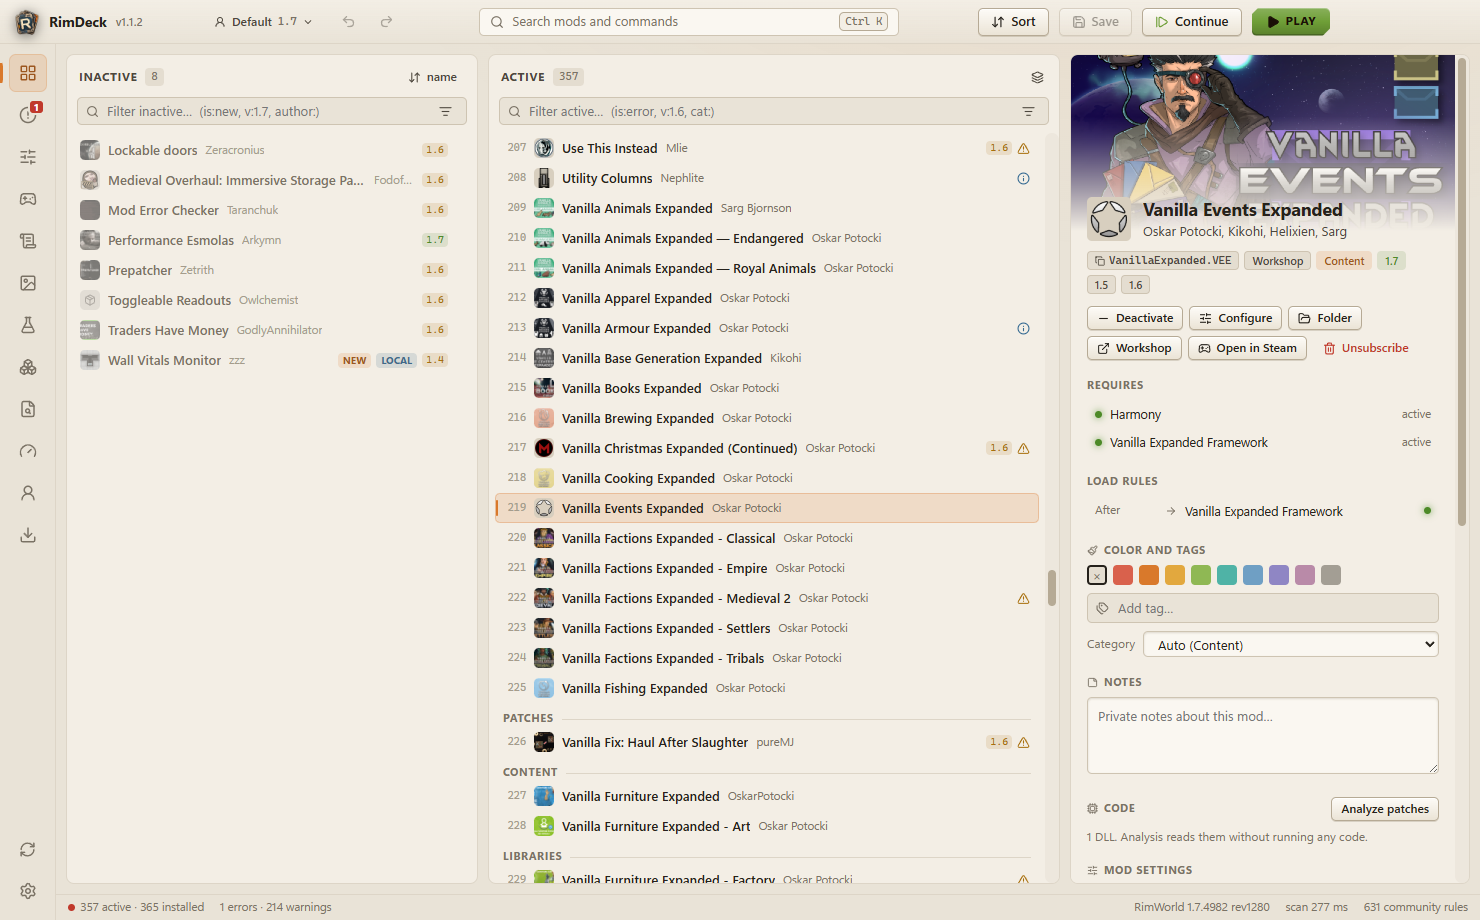
Task: Click the info icon on Utility Columns
Action: pos(1023,178)
